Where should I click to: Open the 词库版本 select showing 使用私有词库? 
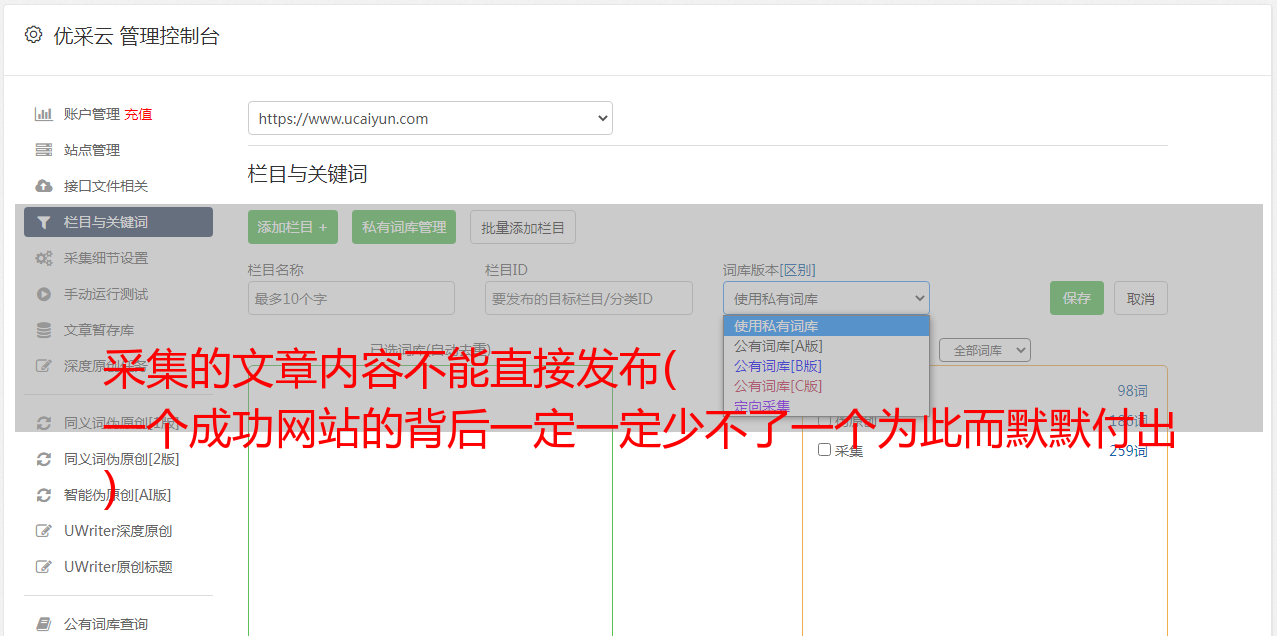(826, 298)
